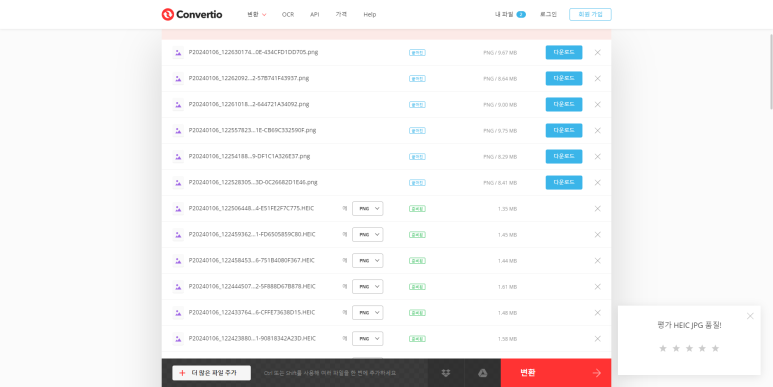
Task: Rate quality five stars
Action: [x=715, y=348]
